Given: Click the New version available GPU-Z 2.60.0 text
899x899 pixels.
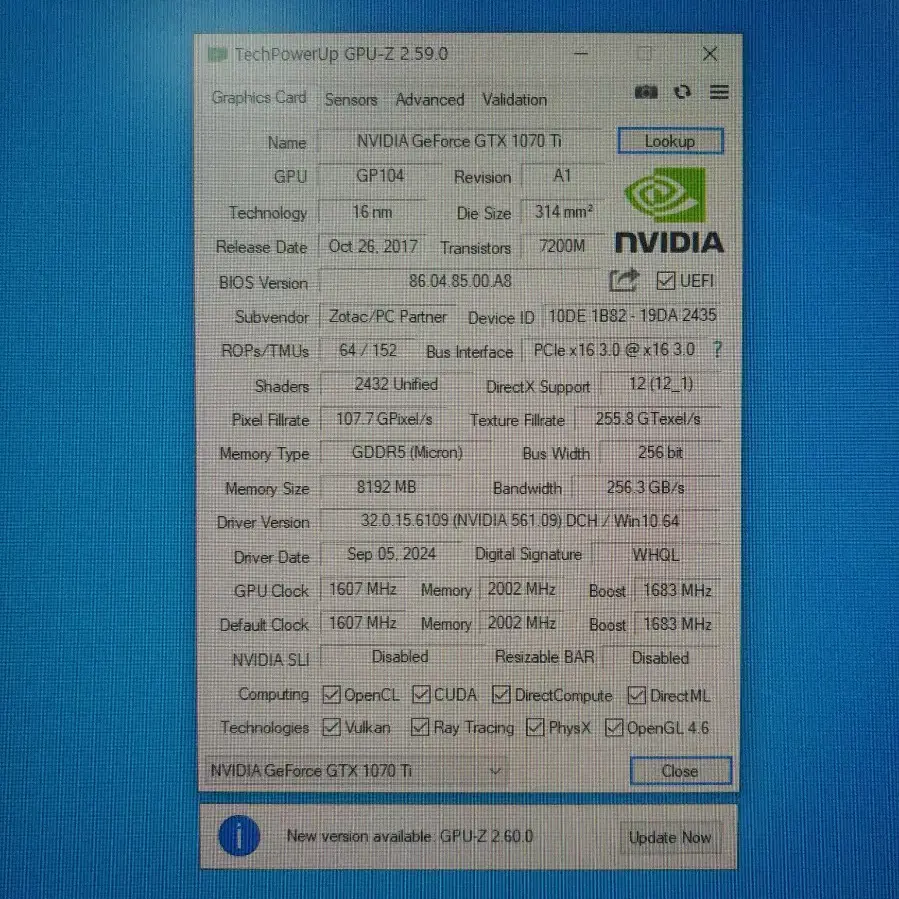Looking at the screenshot, I should 410,836.
